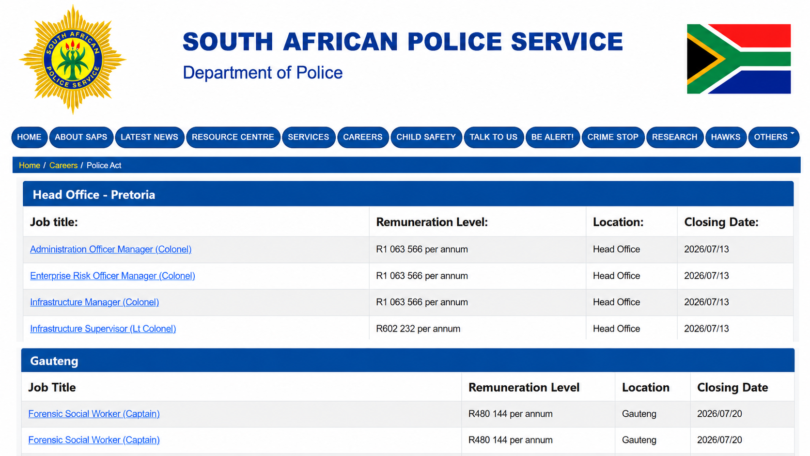Open the CAREERS menu
Screen dimensions: 810x456
(363, 137)
